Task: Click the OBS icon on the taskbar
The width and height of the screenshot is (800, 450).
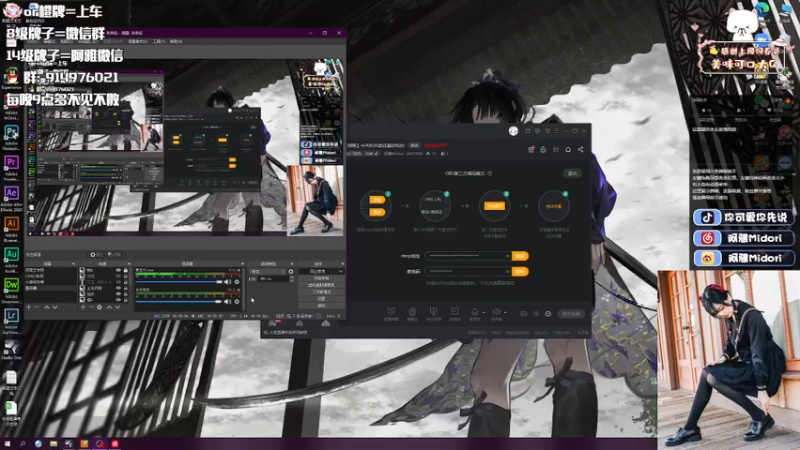Action: pyautogui.click(x=99, y=444)
